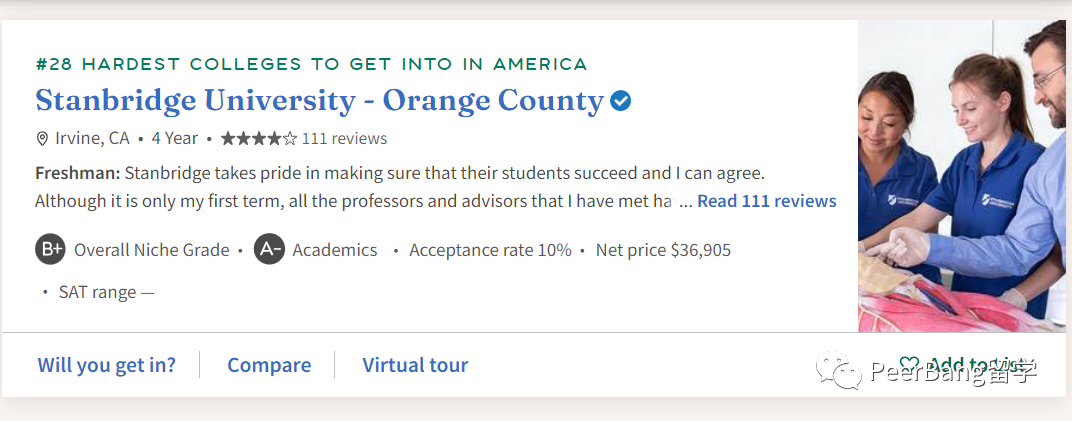1072x421 pixels.
Task: Click the A- Academics grade badge
Action: coord(269,250)
